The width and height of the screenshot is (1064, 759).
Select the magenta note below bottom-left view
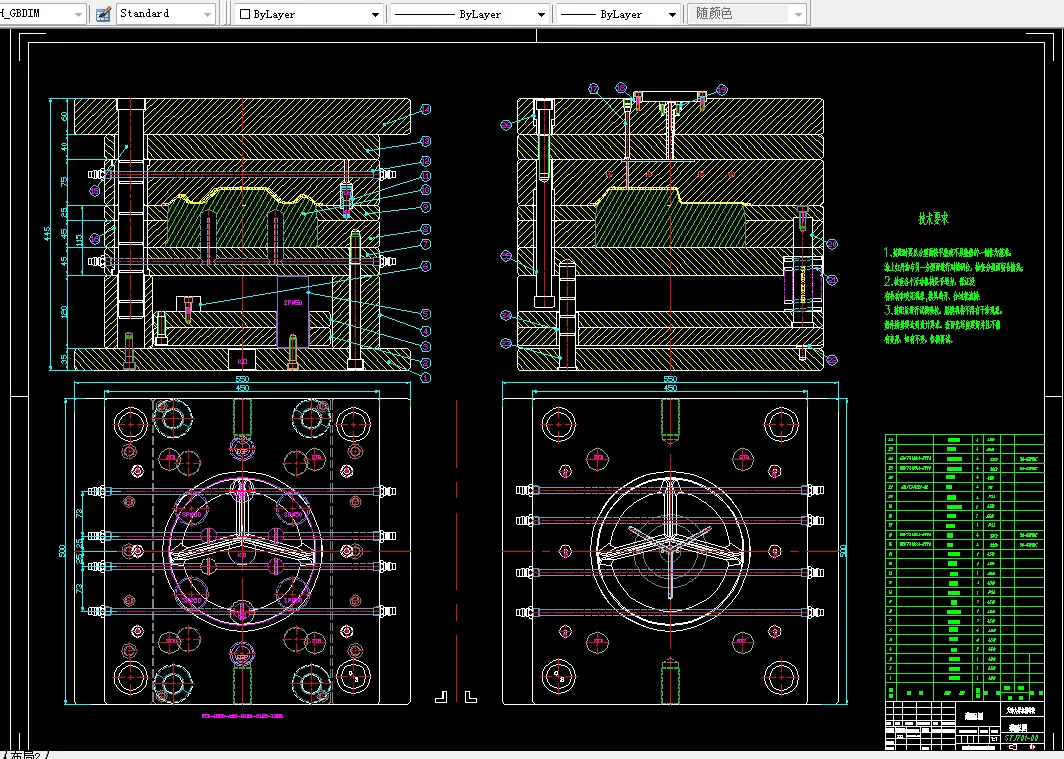click(x=241, y=717)
